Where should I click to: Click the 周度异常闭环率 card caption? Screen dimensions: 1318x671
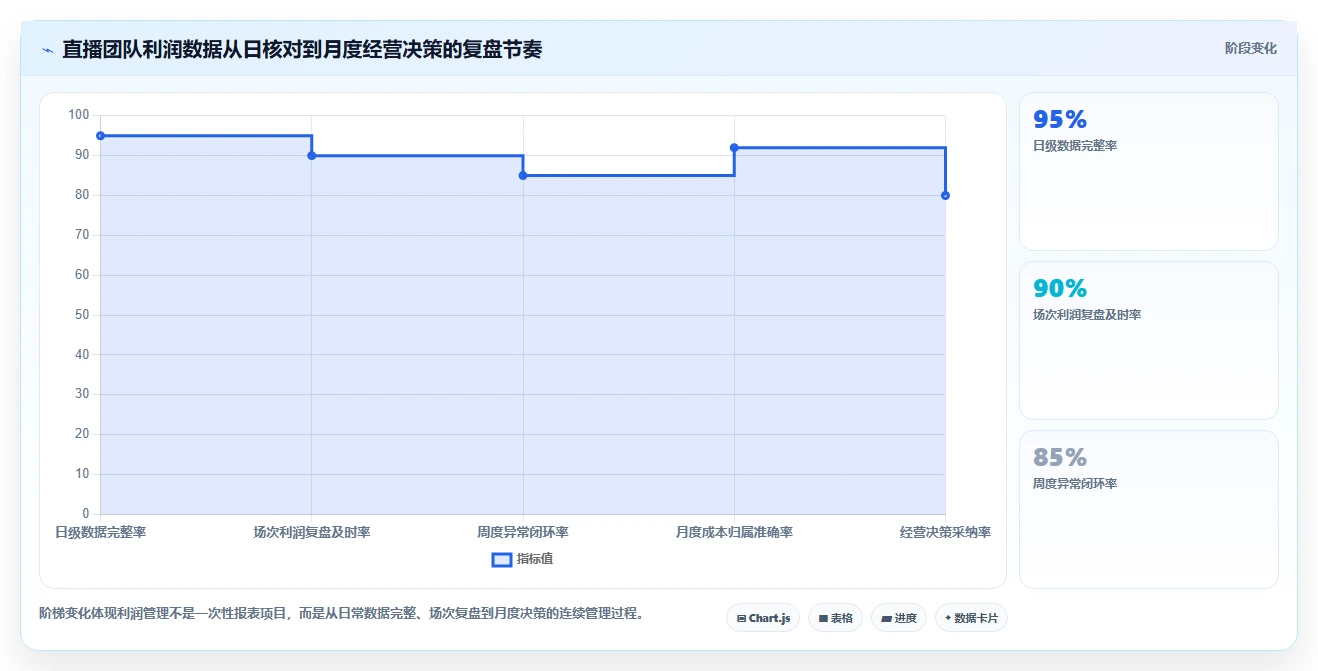coord(1075,484)
